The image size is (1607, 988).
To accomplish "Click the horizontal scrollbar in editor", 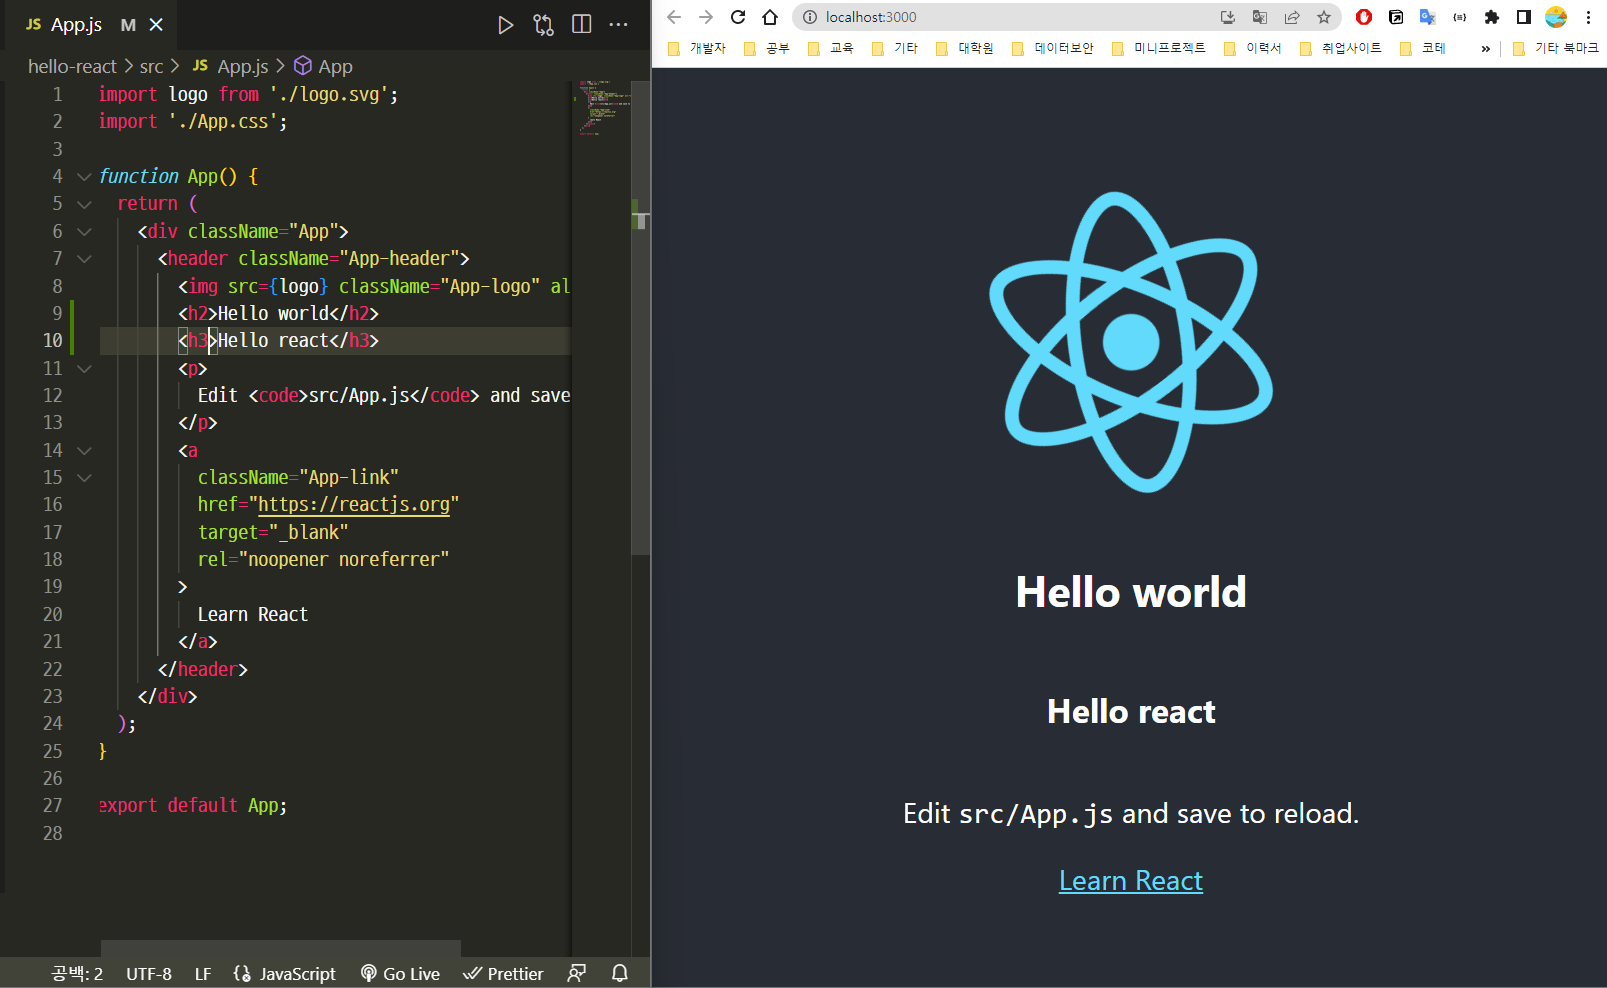I will coord(280,948).
